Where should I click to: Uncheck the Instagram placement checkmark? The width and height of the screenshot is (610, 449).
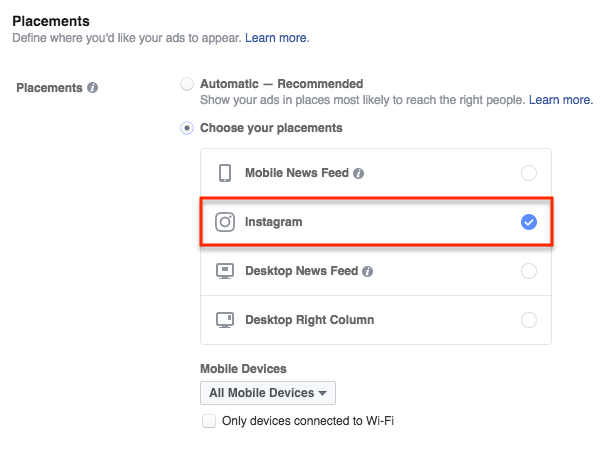click(529, 222)
